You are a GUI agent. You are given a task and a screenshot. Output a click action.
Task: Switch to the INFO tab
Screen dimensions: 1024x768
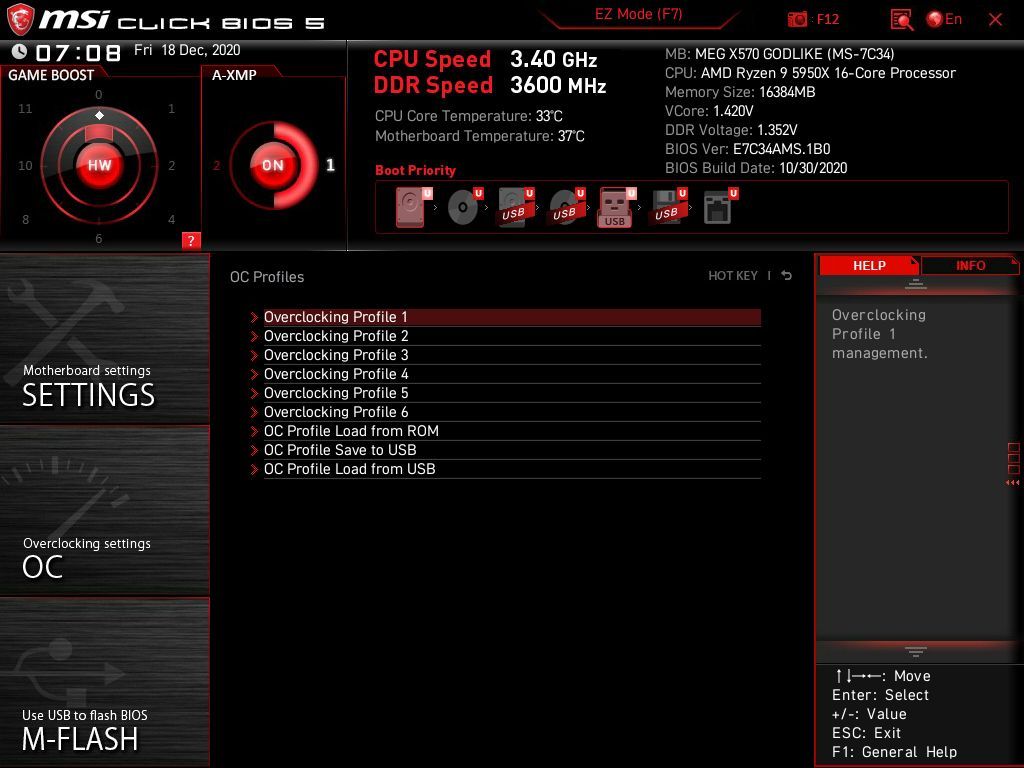pos(970,265)
